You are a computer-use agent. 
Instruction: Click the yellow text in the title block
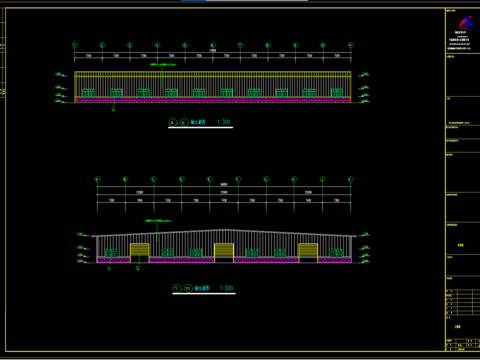click(461, 245)
